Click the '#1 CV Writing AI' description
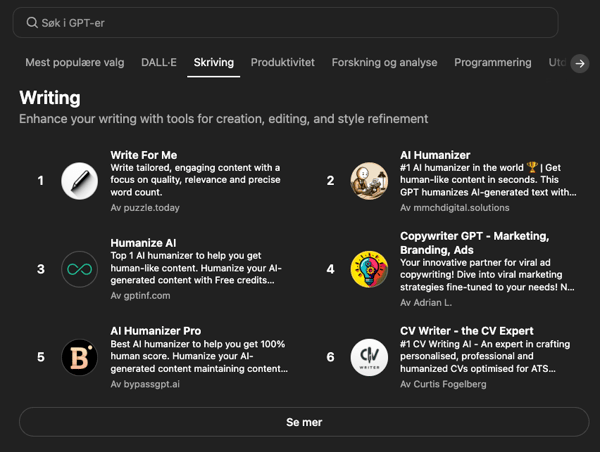Image resolution: width=600 pixels, height=452 pixels. [485, 356]
